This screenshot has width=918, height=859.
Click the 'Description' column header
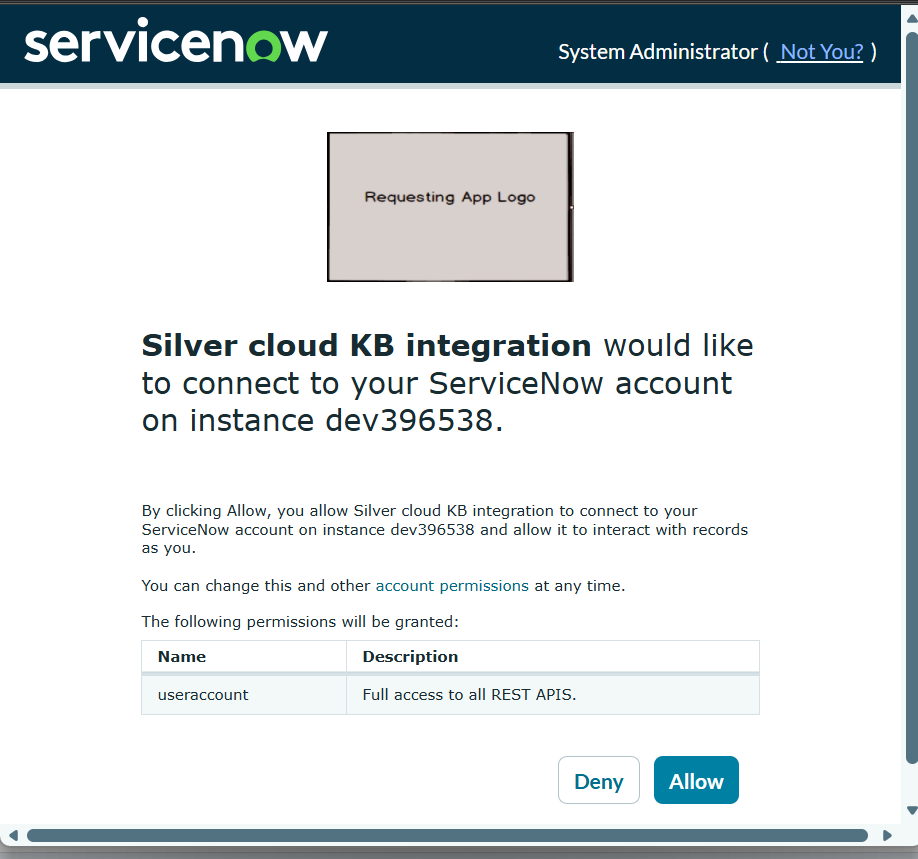point(553,656)
